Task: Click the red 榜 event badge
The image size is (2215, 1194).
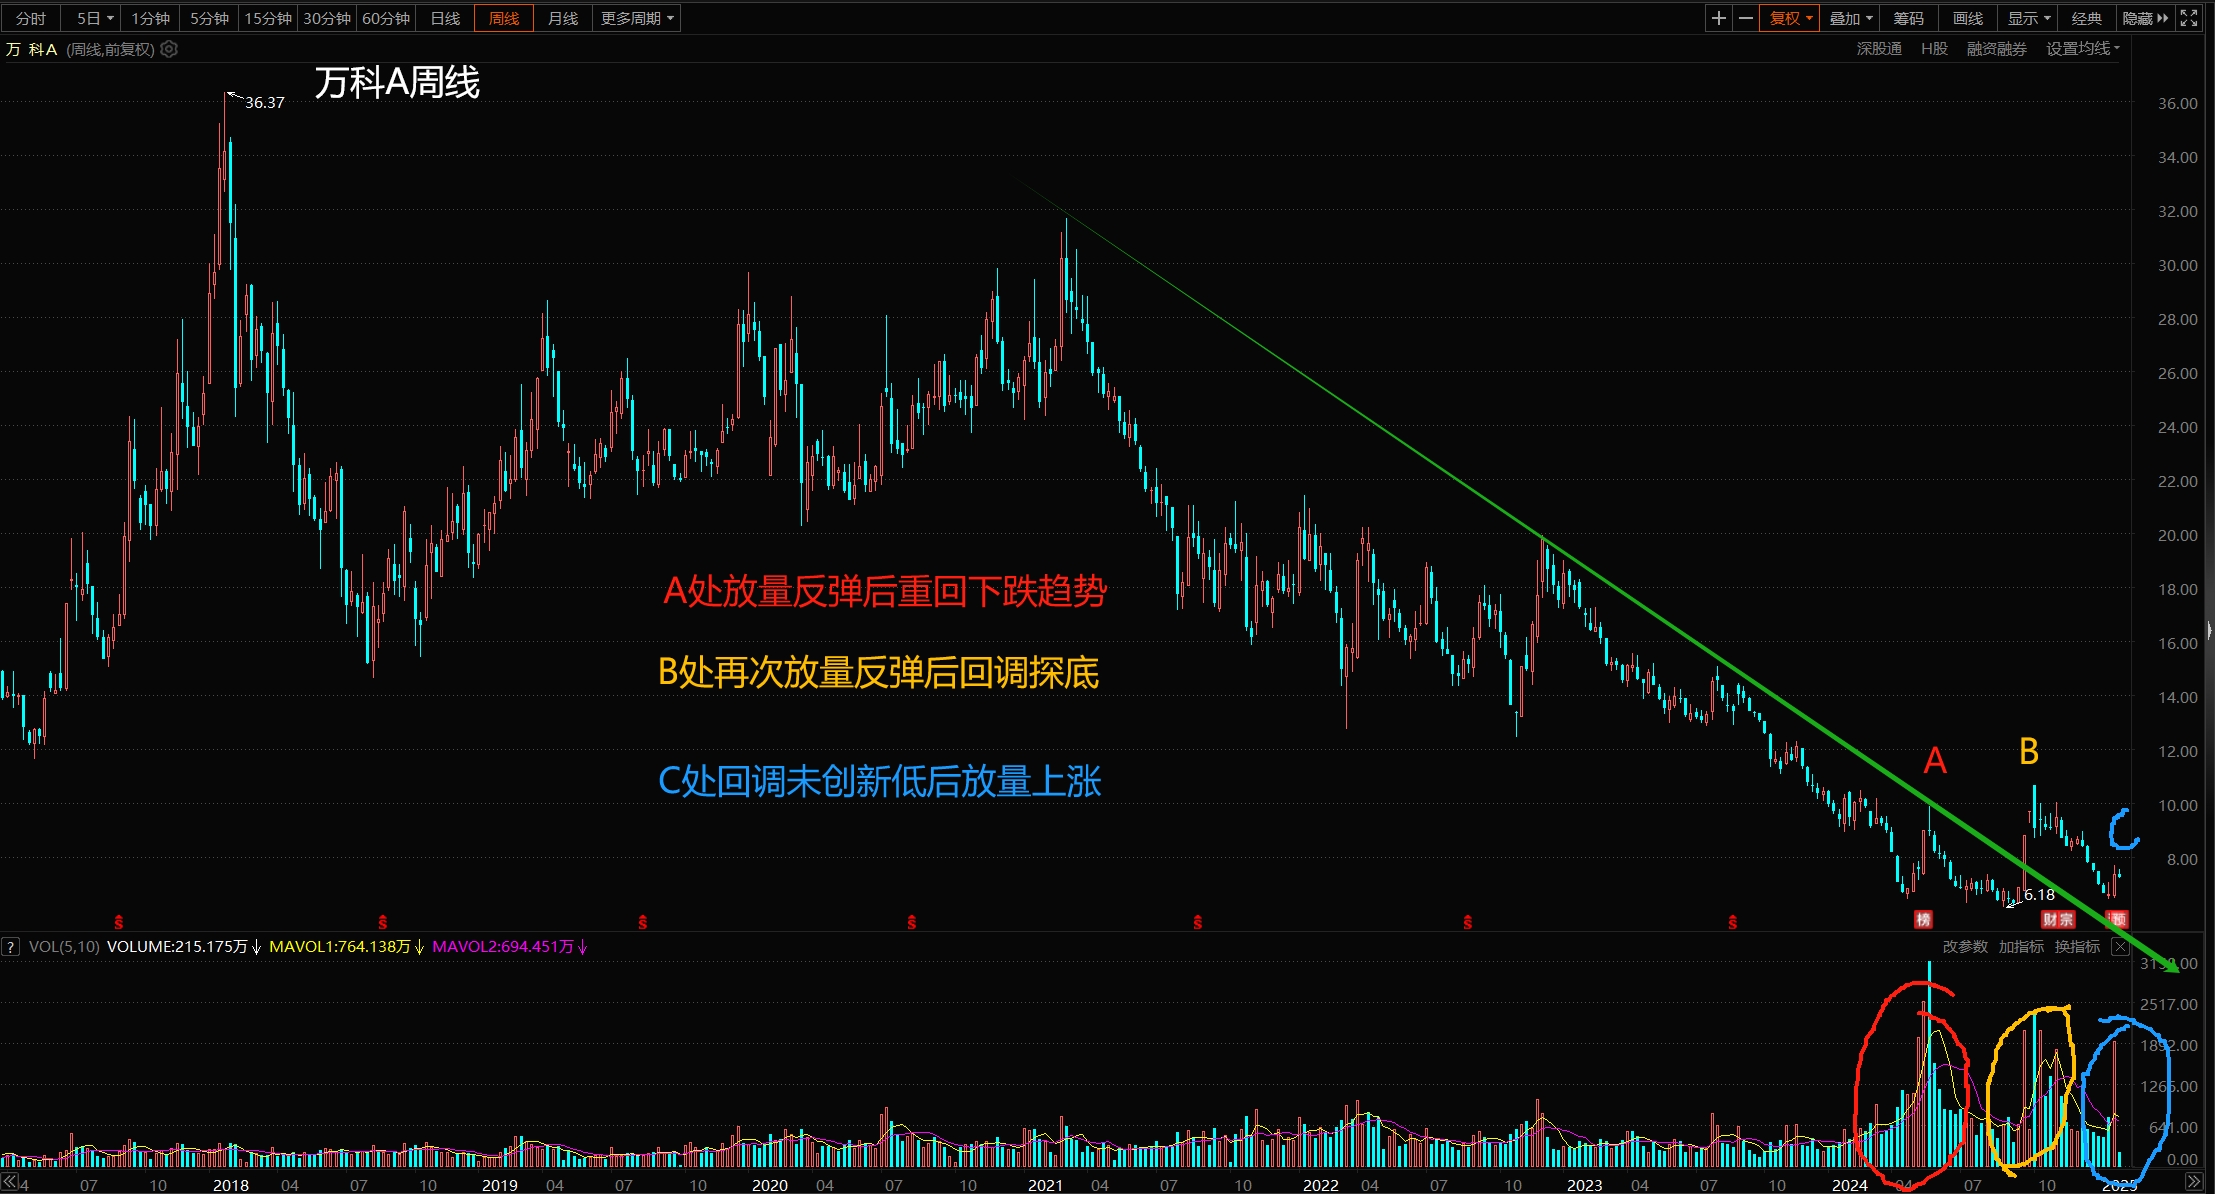Action: point(1922,919)
